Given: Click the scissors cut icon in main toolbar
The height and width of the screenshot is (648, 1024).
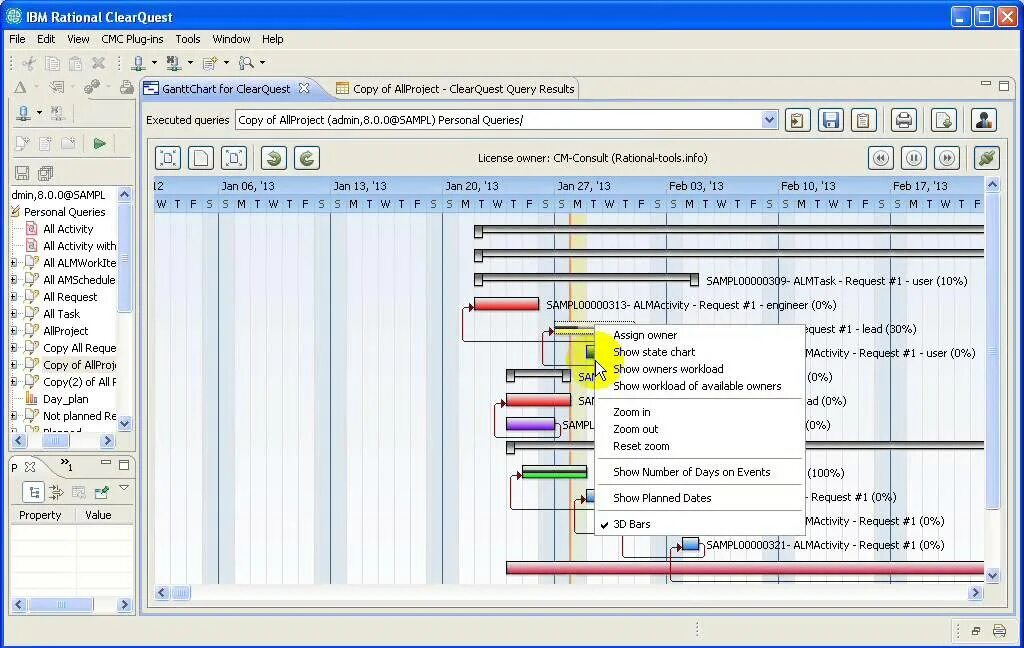Looking at the screenshot, I should point(29,63).
